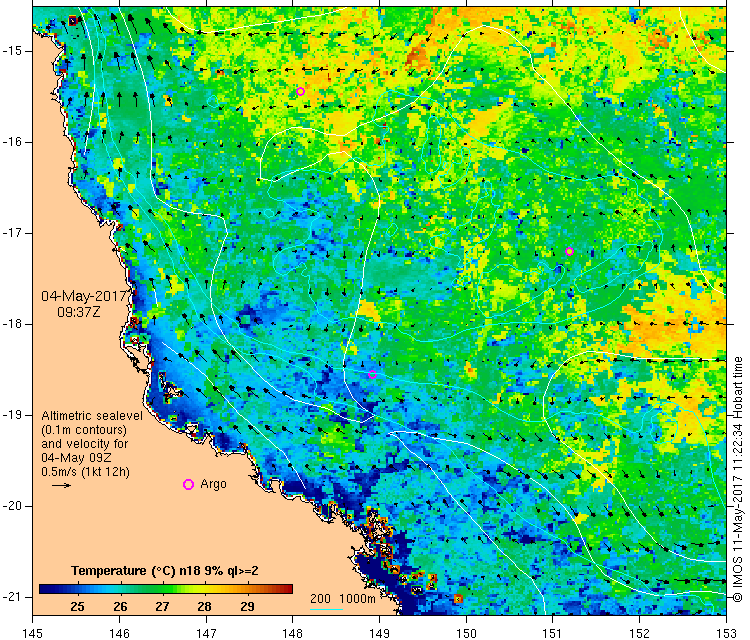Click the Argo legend circle marker
This screenshot has width=750, height=640.
(x=188, y=485)
